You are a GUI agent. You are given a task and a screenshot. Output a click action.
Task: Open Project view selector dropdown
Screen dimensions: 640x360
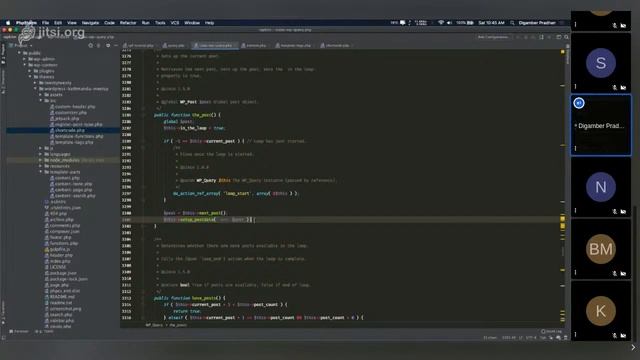click(x=21, y=46)
